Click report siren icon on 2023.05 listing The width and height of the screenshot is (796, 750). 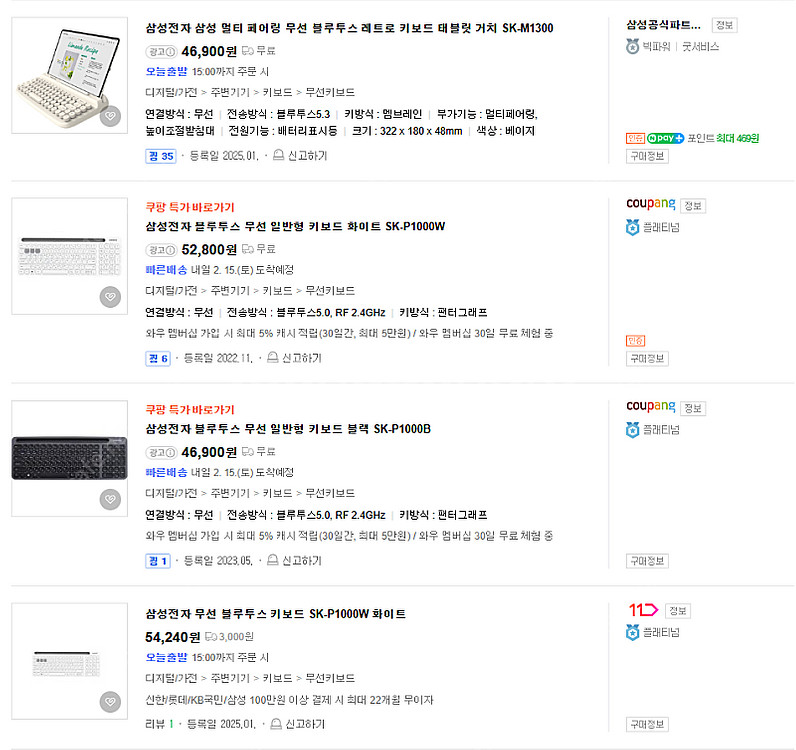273,560
